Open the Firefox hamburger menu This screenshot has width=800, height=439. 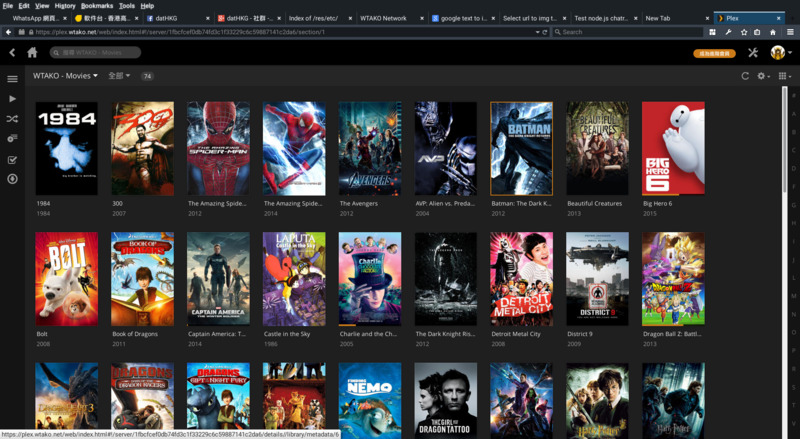coord(790,32)
